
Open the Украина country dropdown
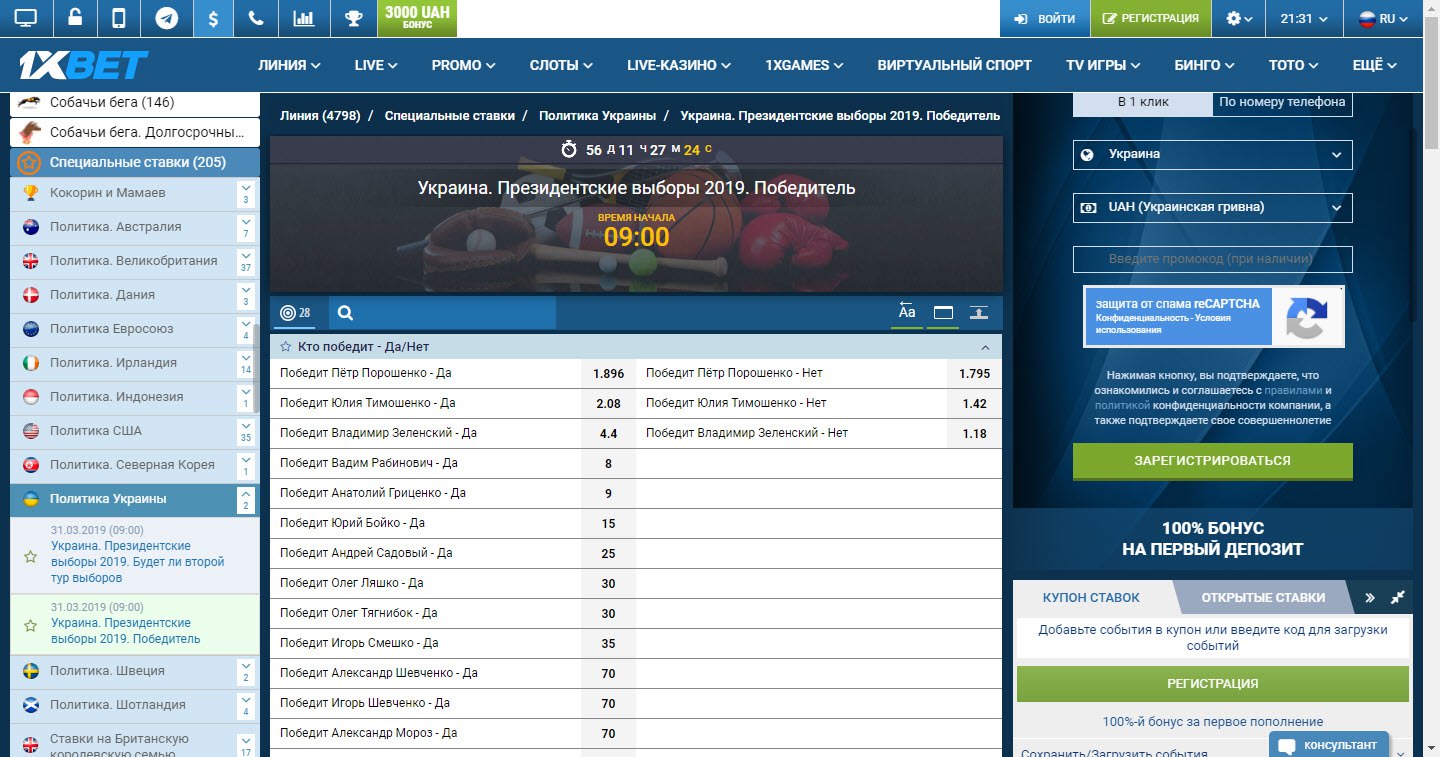click(1212, 155)
